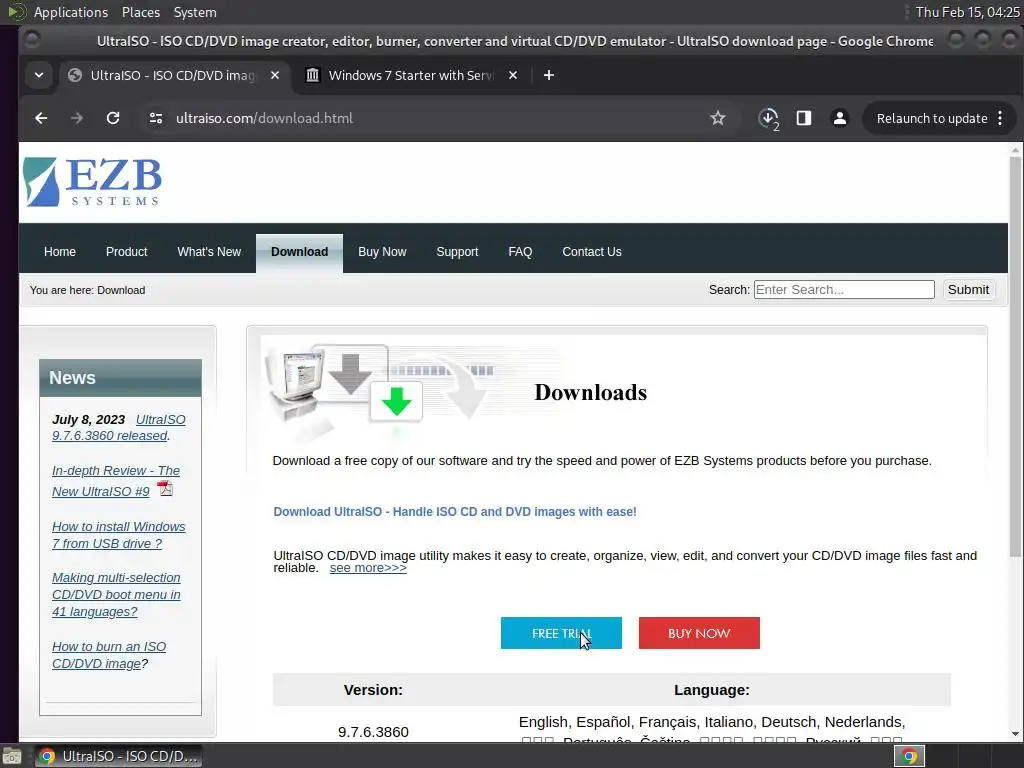The height and width of the screenshot is (768, 1024).
Task: Close the Windows 7 Starter tab
Action: point(513,75)
